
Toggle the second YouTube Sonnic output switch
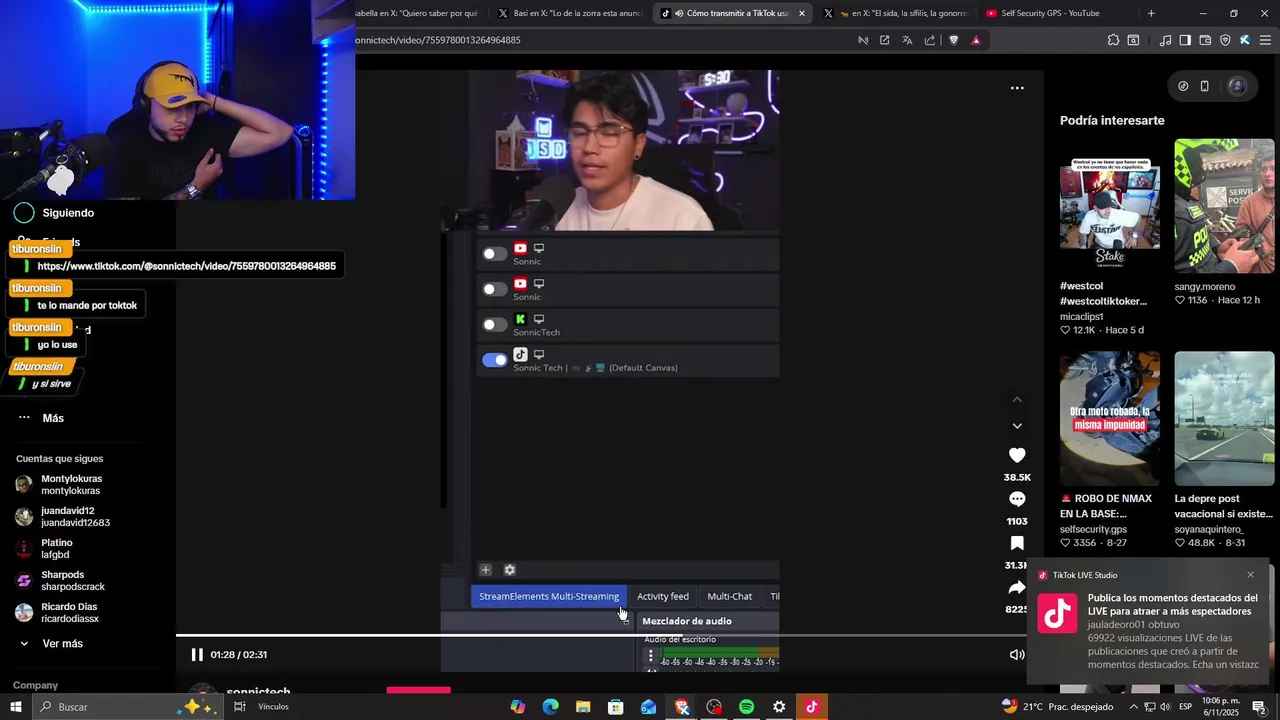coord(495,289)
